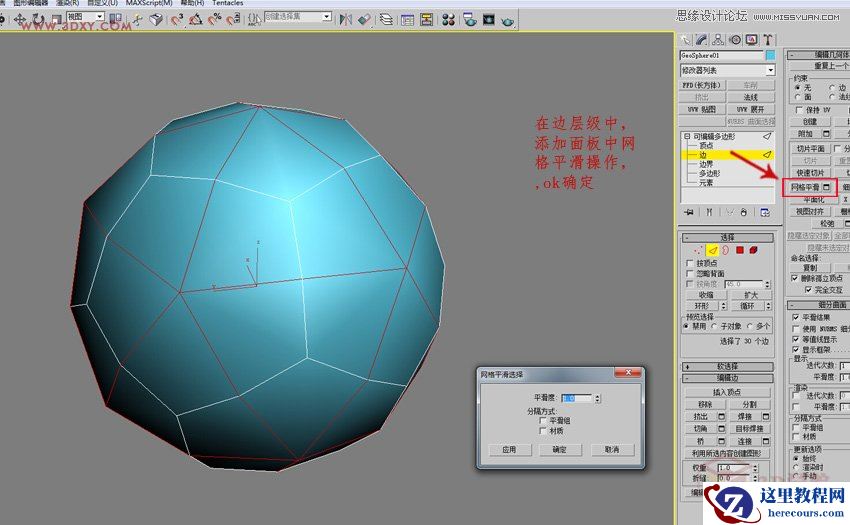This screenshot has width=850, height=525.
Task: Toggle Show End Result icon under stack
Action: (x=709, y=212)
